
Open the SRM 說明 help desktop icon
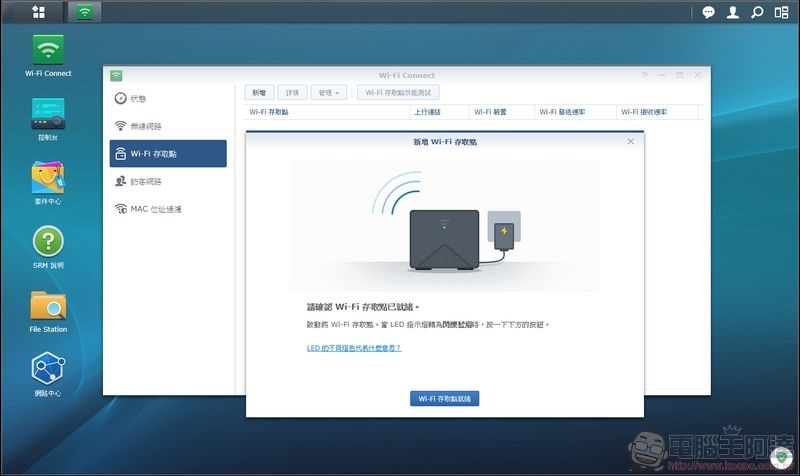tap(48, 247)
